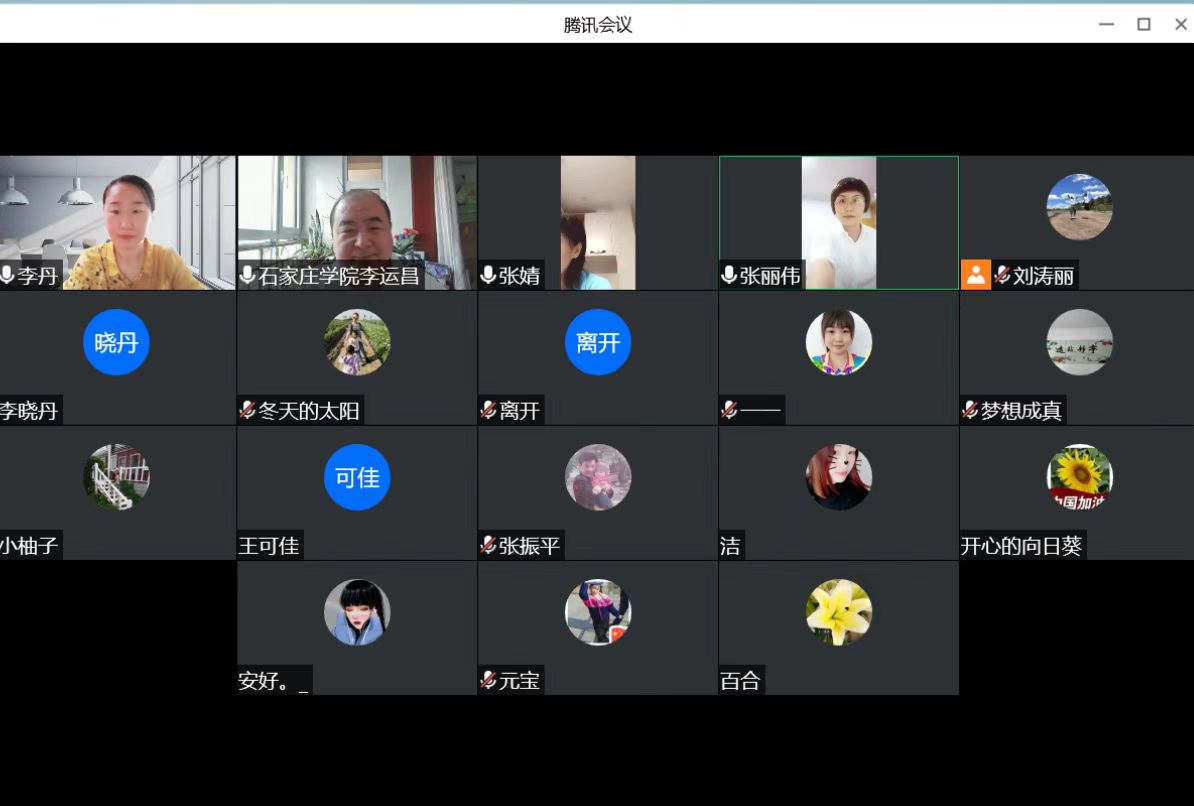Click the microphone icon beside 石家庄学院李运昌
The height and width of the screenshot is (806, 1194).
pos(247,275)
